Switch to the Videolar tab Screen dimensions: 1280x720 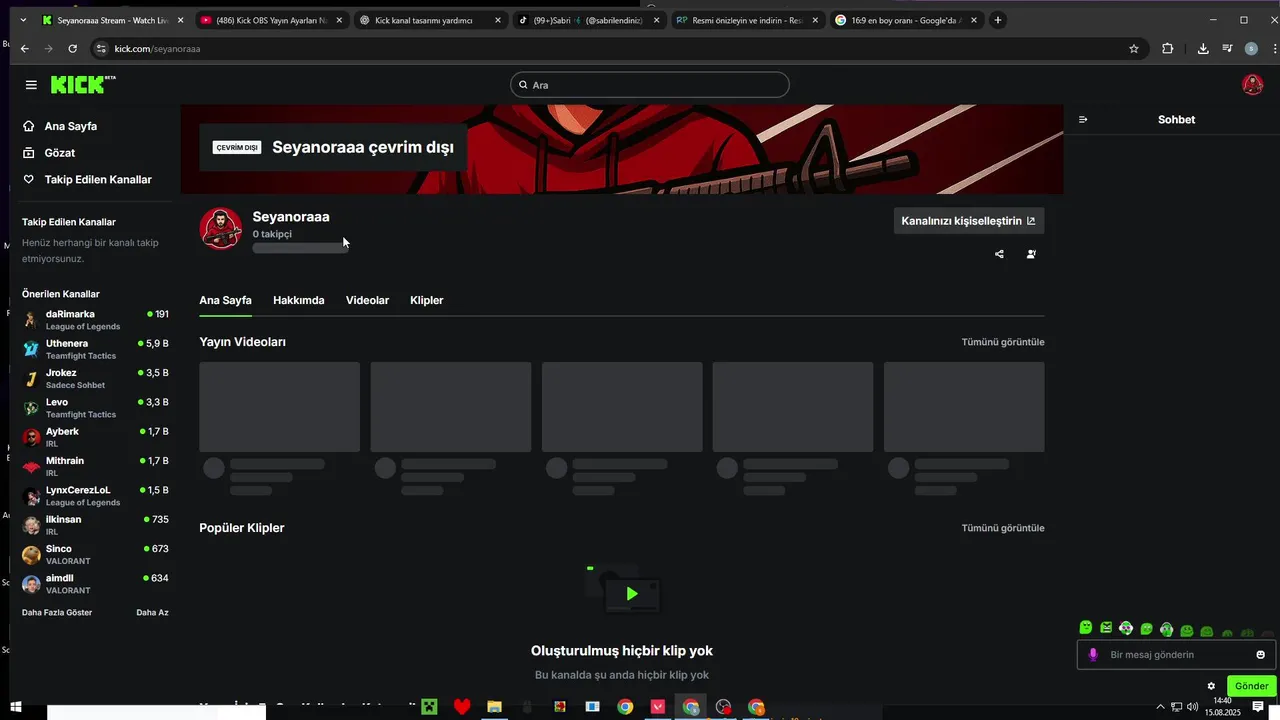pyautogui.click(x=367, y=300)
